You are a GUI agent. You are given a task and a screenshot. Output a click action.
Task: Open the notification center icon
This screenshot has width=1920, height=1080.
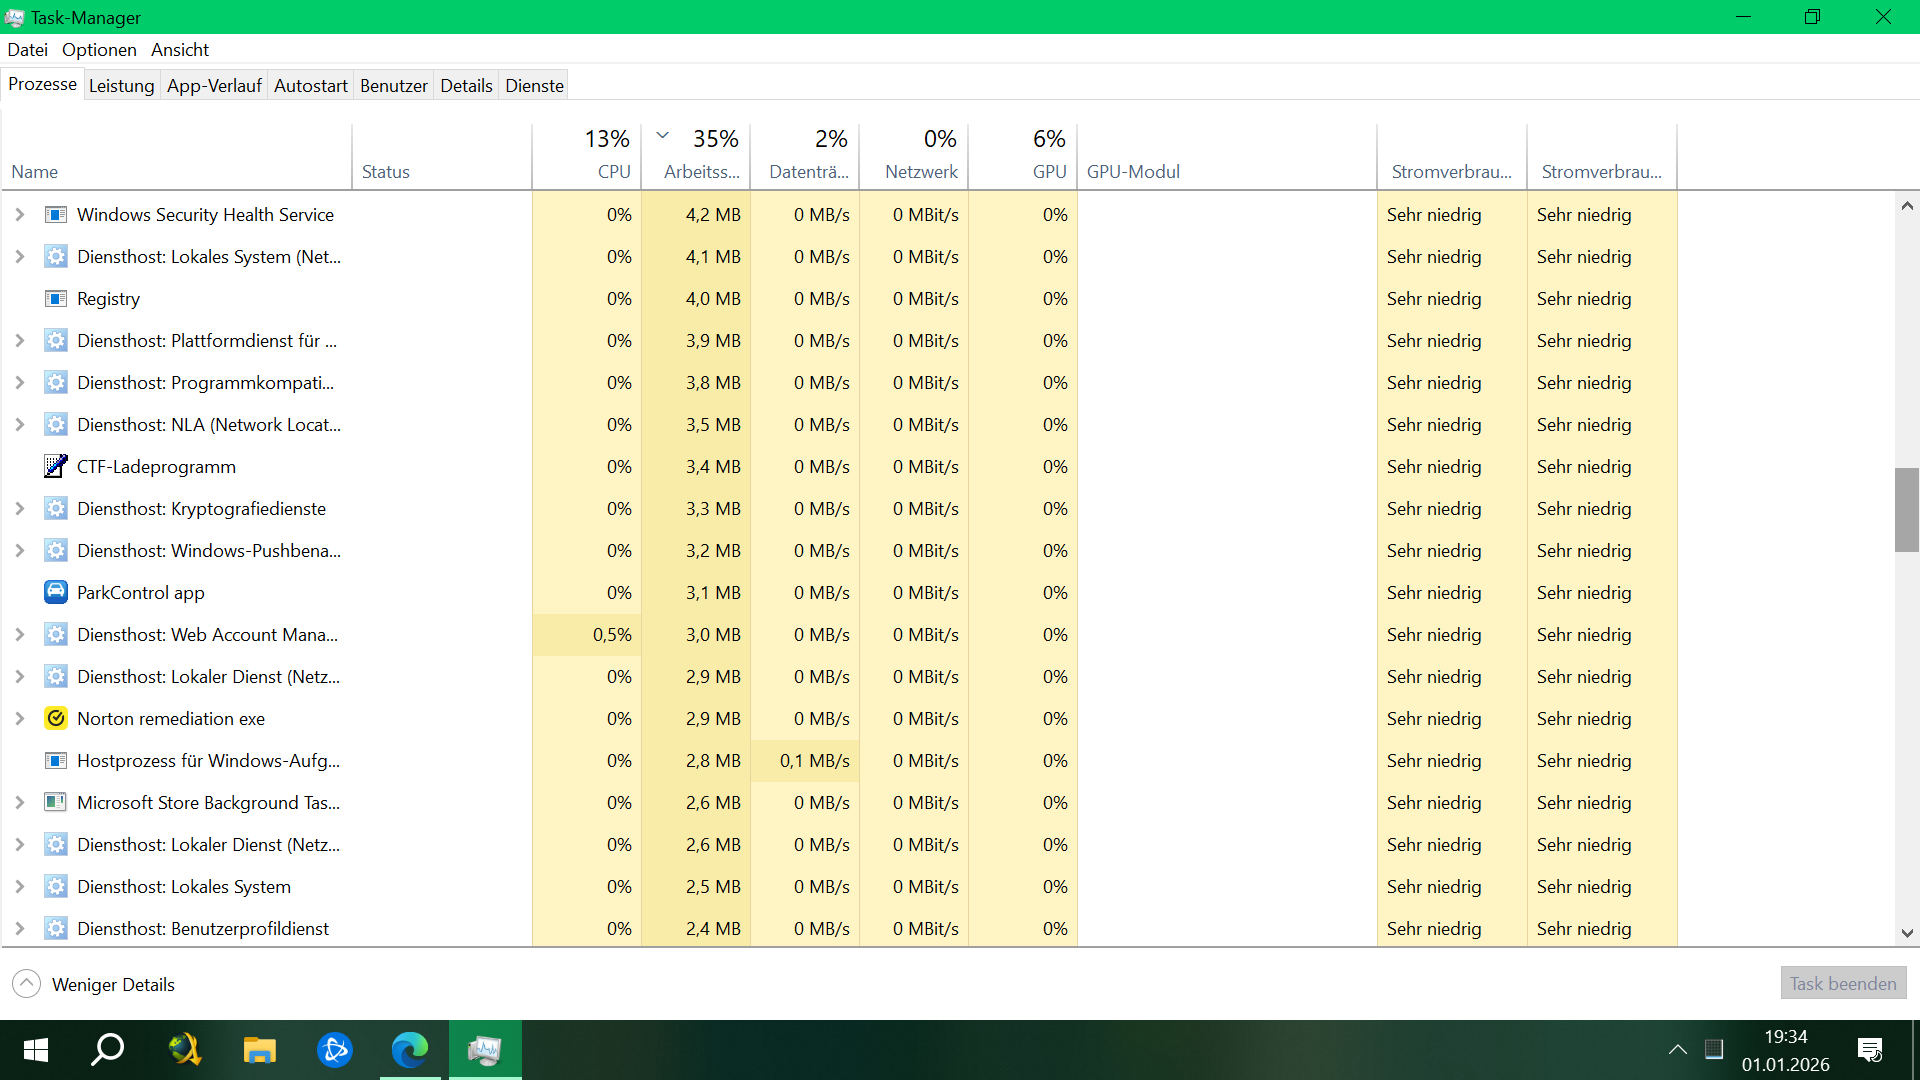tap(1869, 1050)
